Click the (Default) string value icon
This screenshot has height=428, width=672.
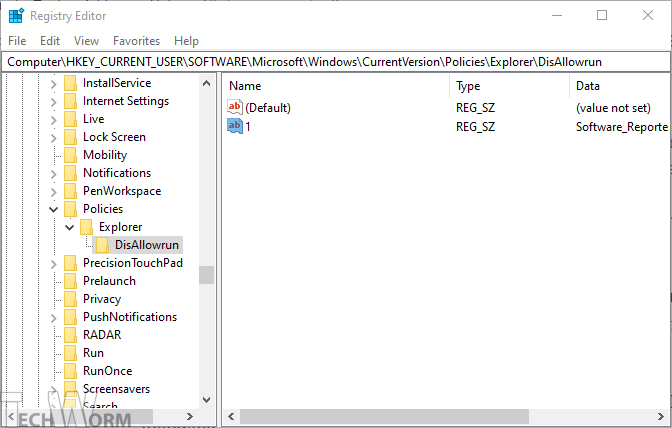pos(235,107)
